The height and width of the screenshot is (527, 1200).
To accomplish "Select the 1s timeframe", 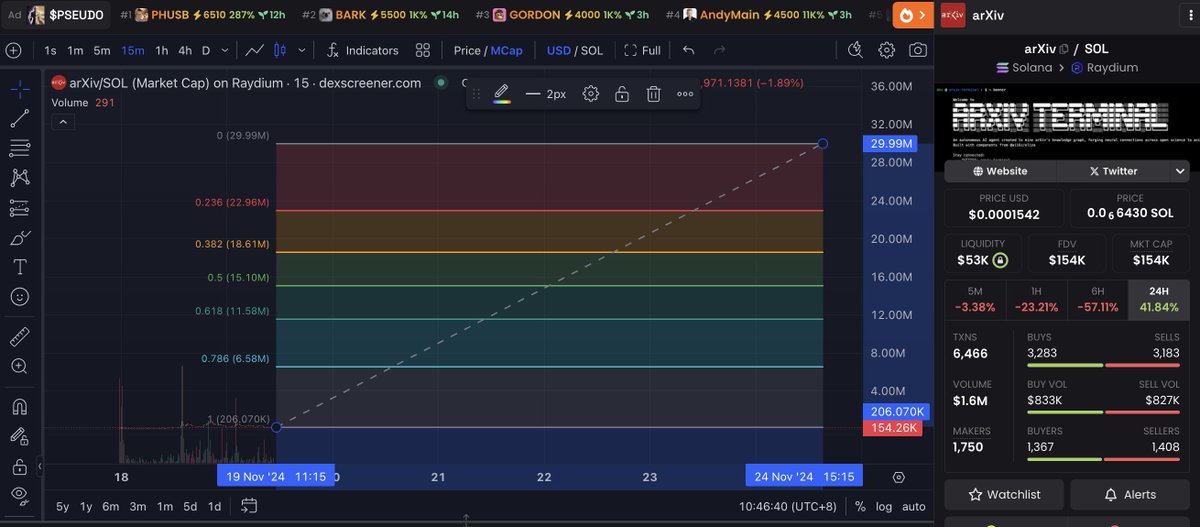I will pyautogui.click(x=50, y=50).
